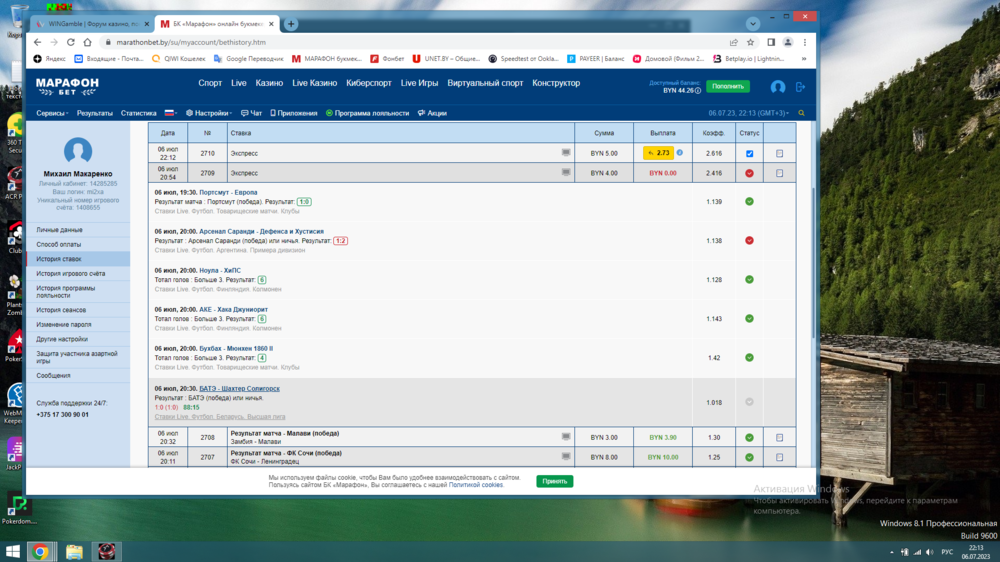
Task: Click the comment icon in bet 2709 row
Action: (x=566, y=173)
